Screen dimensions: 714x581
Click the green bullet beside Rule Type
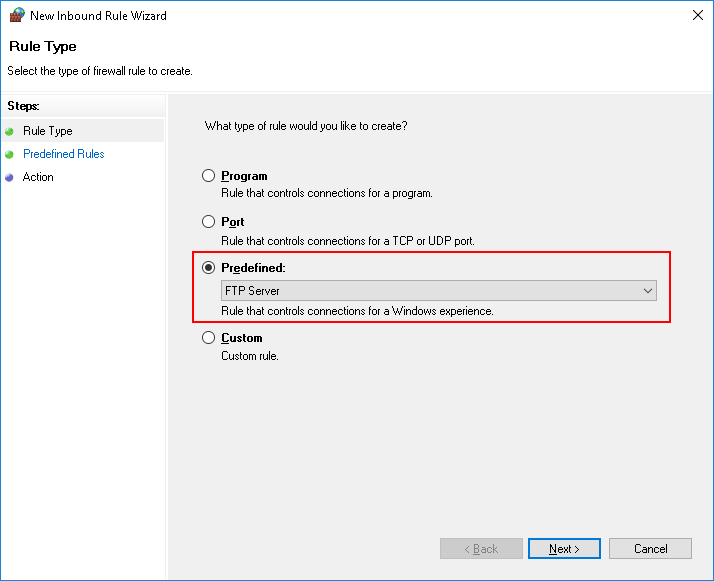pos(10,131)
